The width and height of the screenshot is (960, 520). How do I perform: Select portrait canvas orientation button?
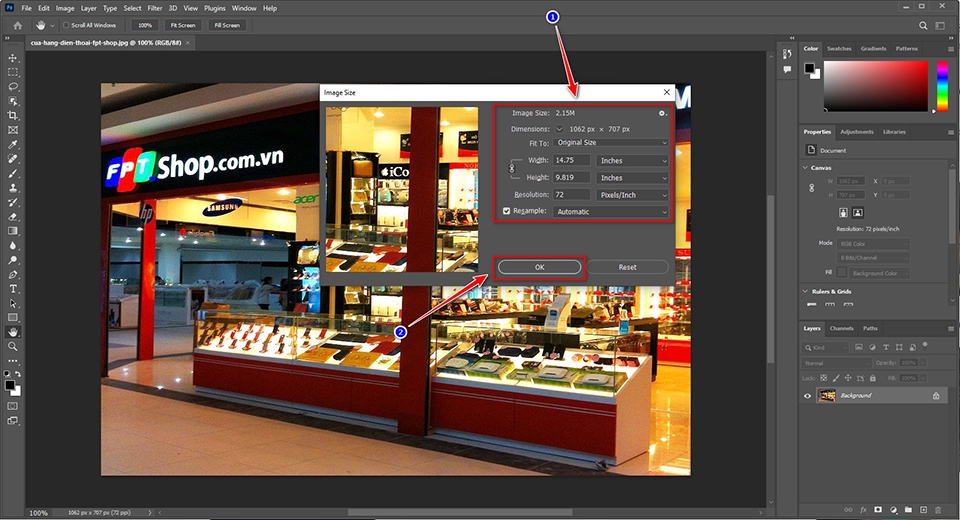coord(843,213)
